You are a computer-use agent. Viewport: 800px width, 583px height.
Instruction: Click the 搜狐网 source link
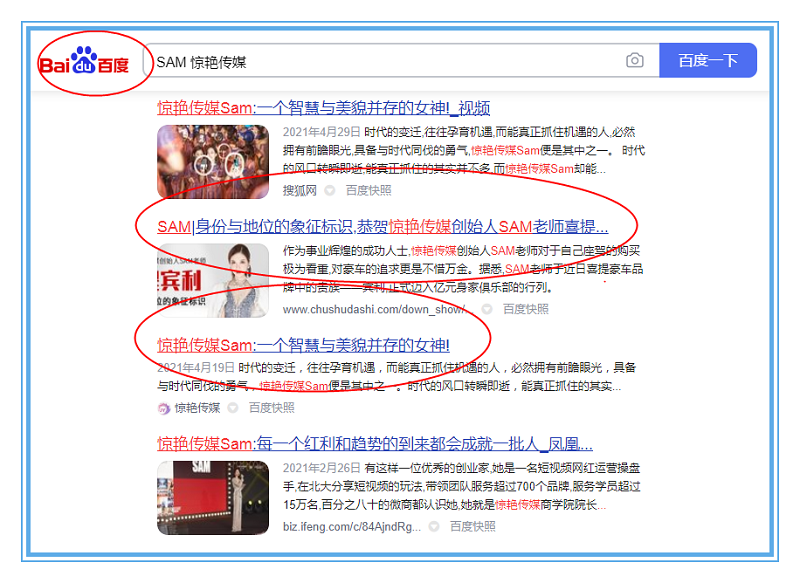(x=299, y=190)
